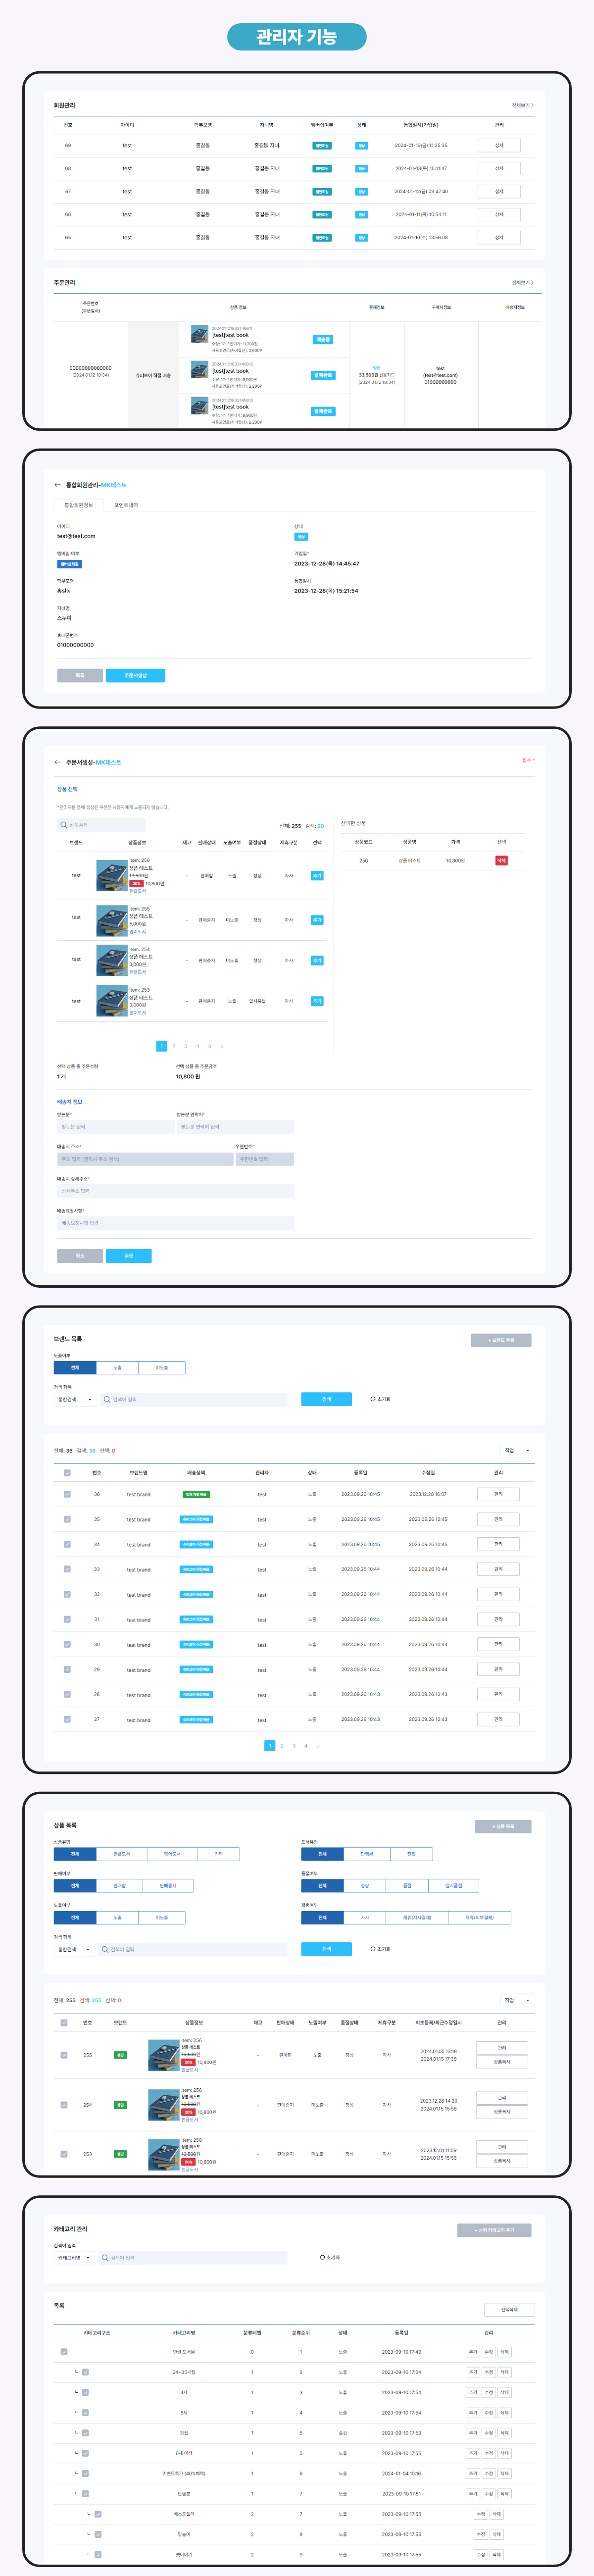The height and width of the screenshot is (2576, 594).
Task: Toggle checkbox for brand row 36
Action: point(67,1494)
